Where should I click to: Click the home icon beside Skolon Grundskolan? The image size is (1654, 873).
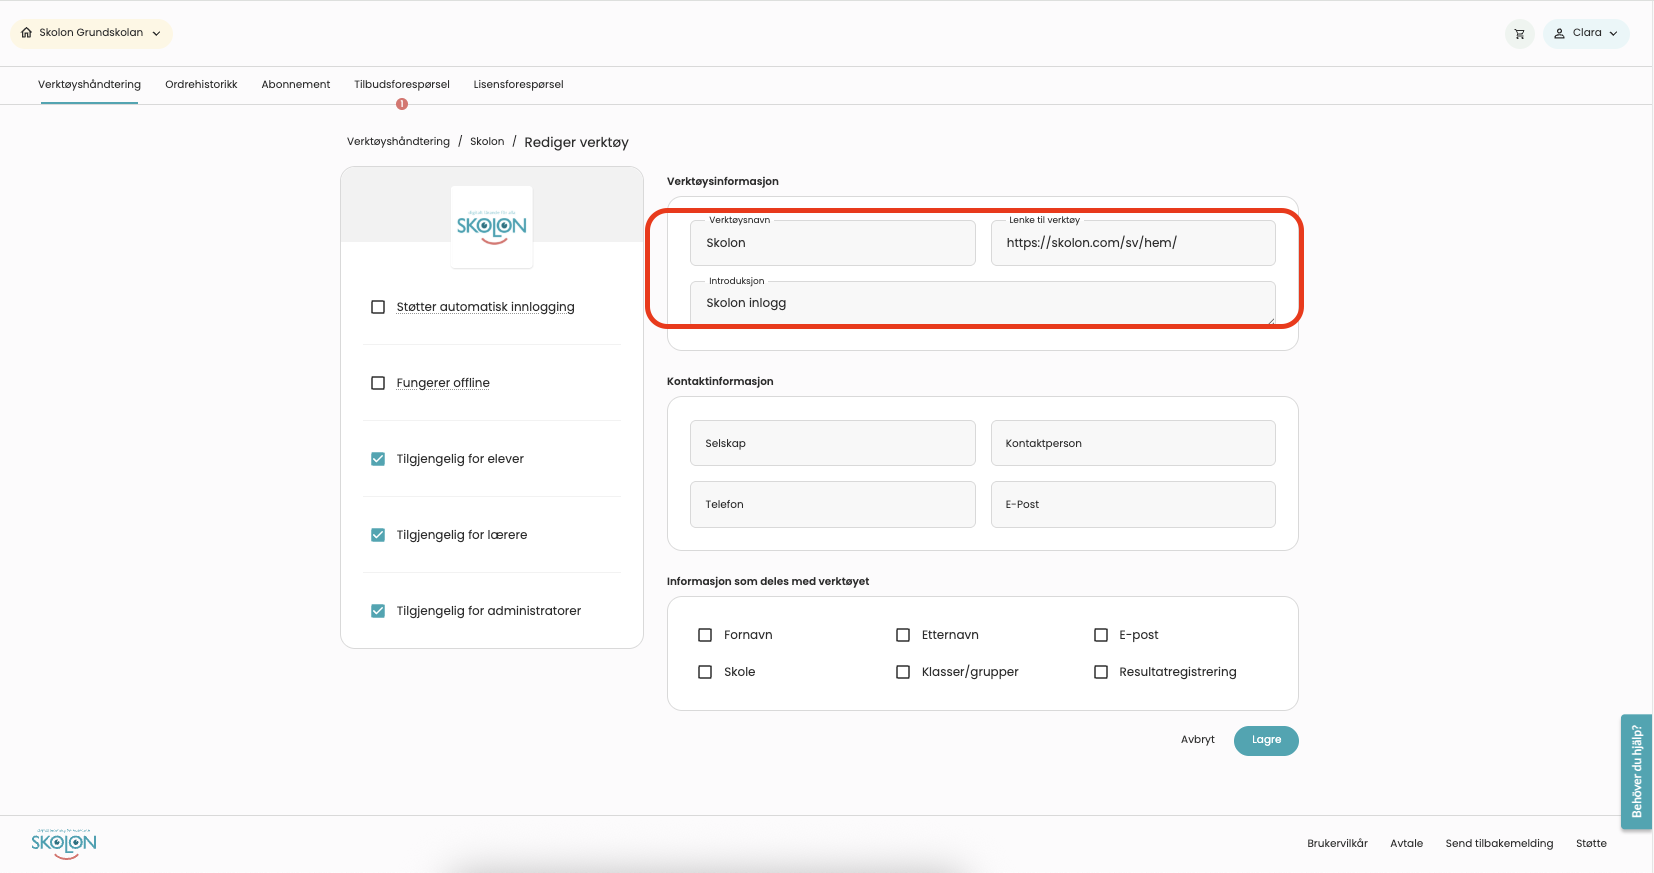click(27, 33)
